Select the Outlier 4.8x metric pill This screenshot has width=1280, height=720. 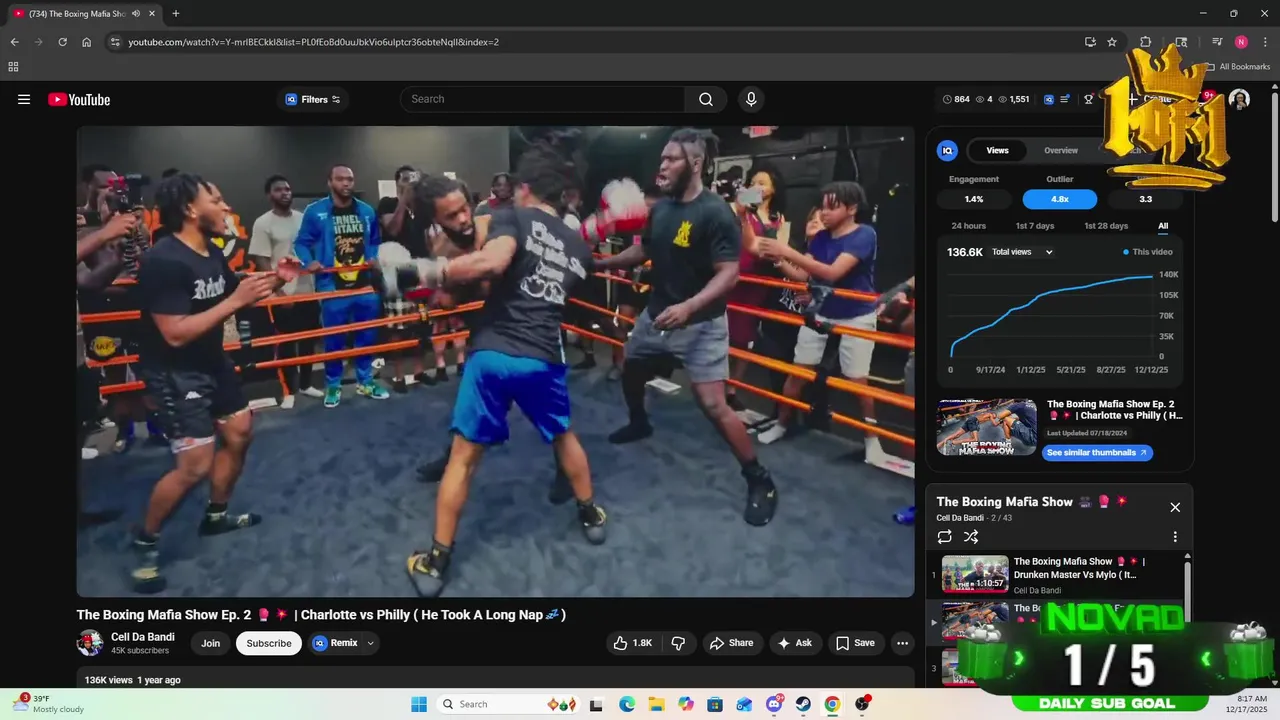tap(1060, 199)
